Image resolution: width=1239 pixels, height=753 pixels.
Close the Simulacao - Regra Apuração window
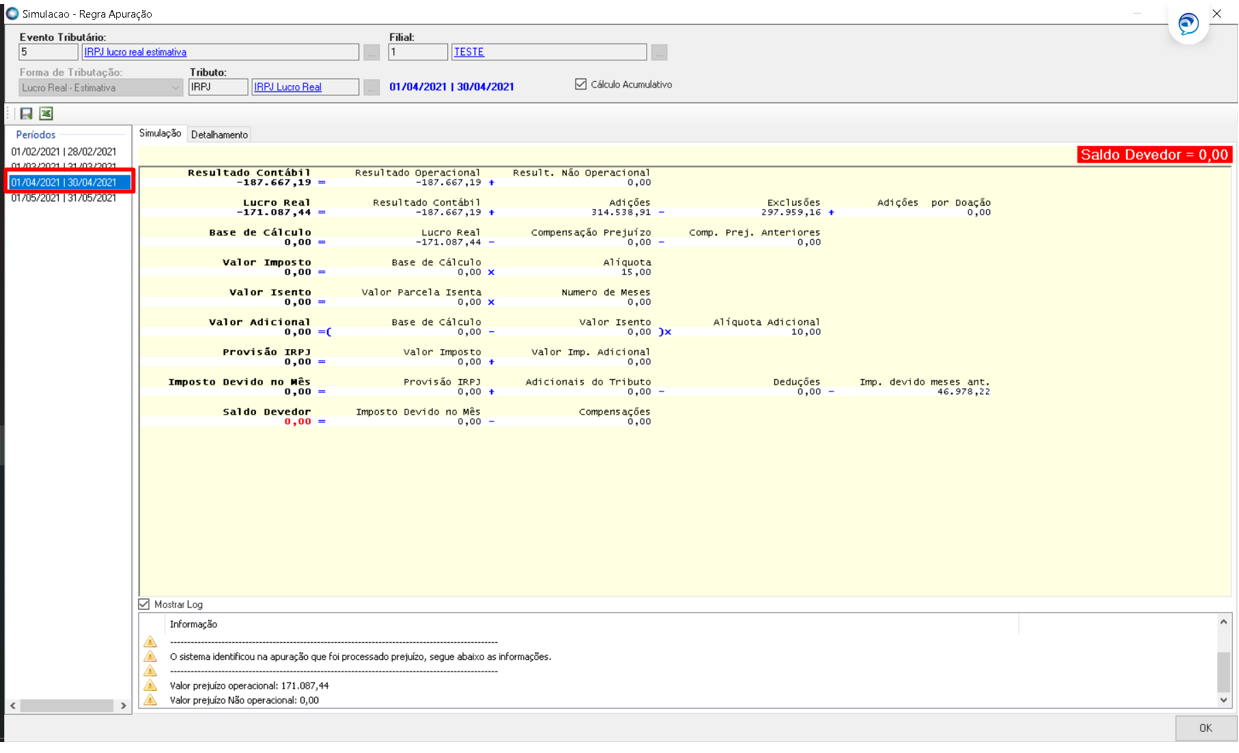click(x=1217, y=14)
